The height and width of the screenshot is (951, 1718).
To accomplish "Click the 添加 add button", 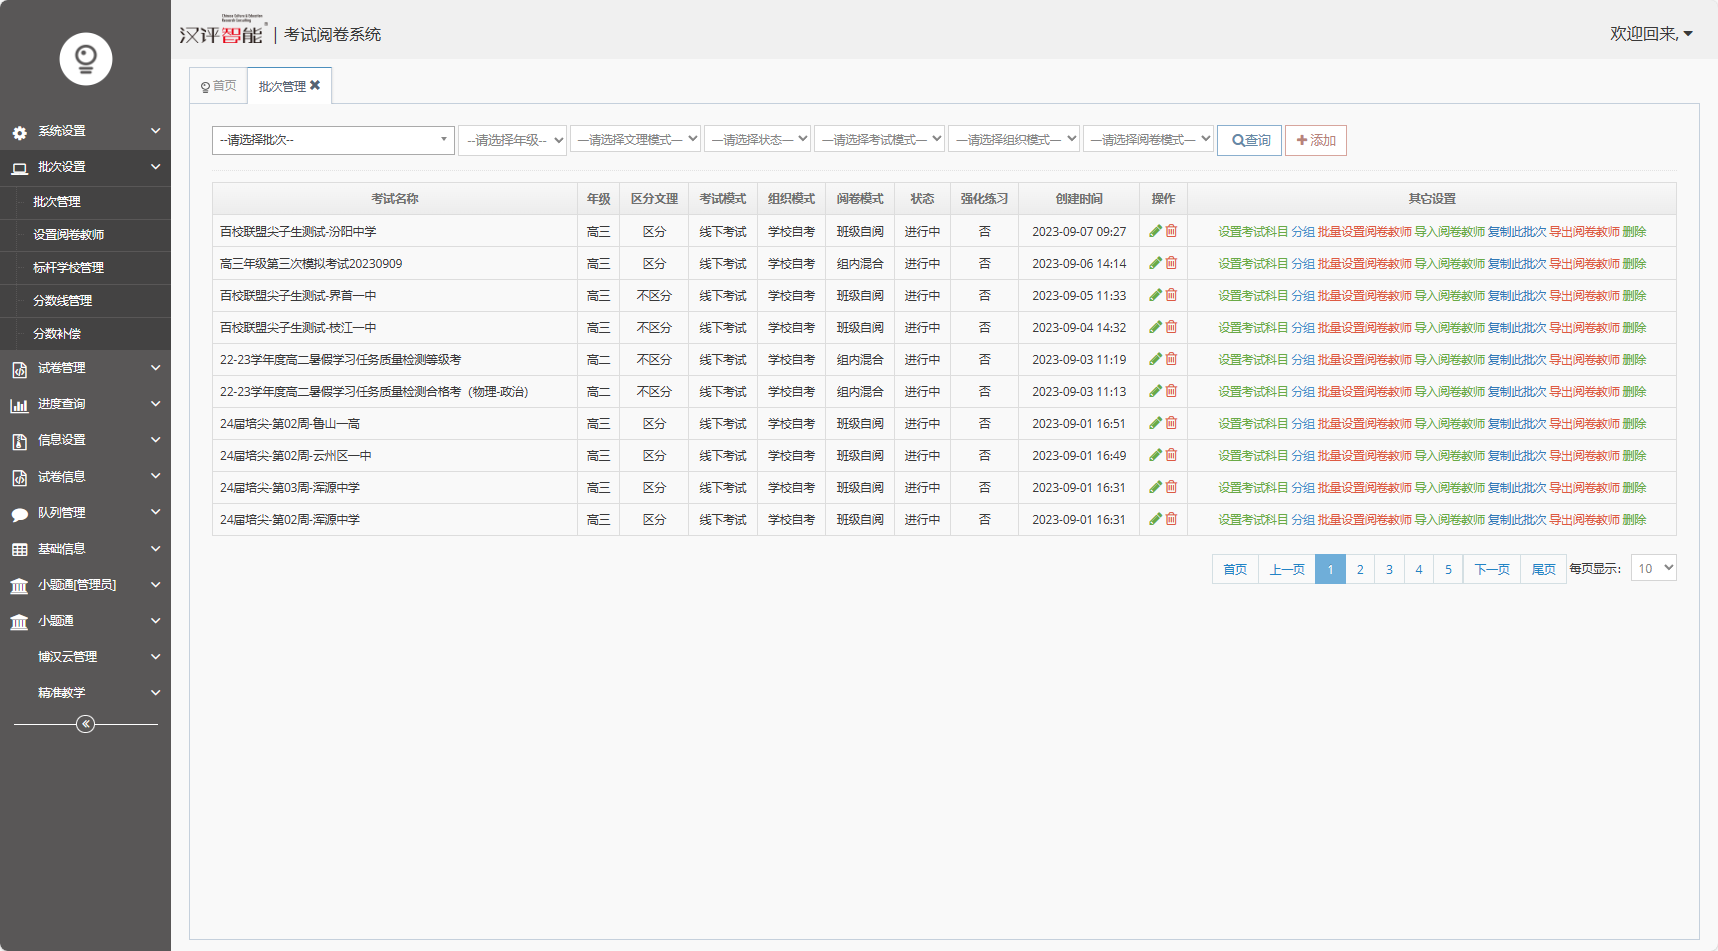I will click(x=1316, y=140).
